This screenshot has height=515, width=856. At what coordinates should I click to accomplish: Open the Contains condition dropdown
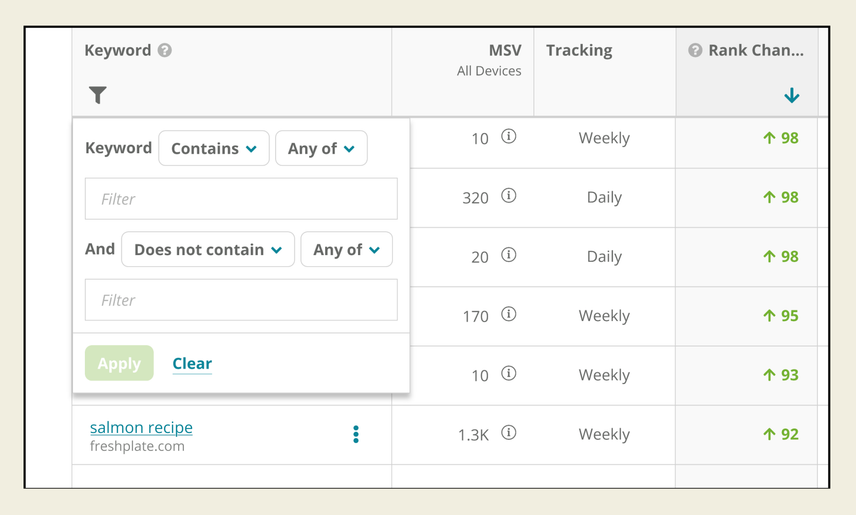[214, 148]
